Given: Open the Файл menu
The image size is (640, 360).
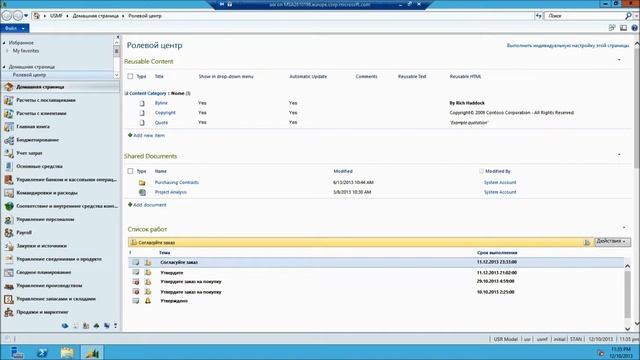Looking at the screenshot, I should (x=15, y=28).
